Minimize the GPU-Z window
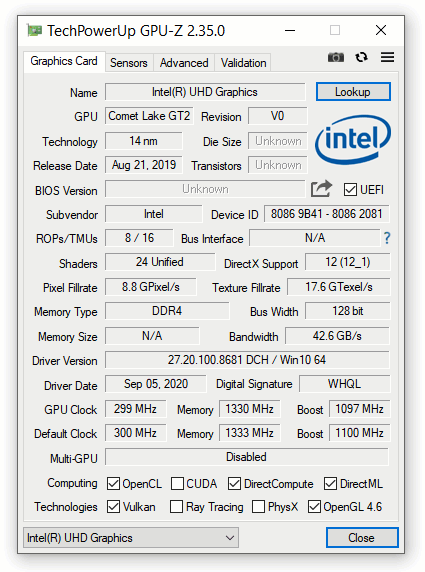Screen dimensions: 425x572 290,30
